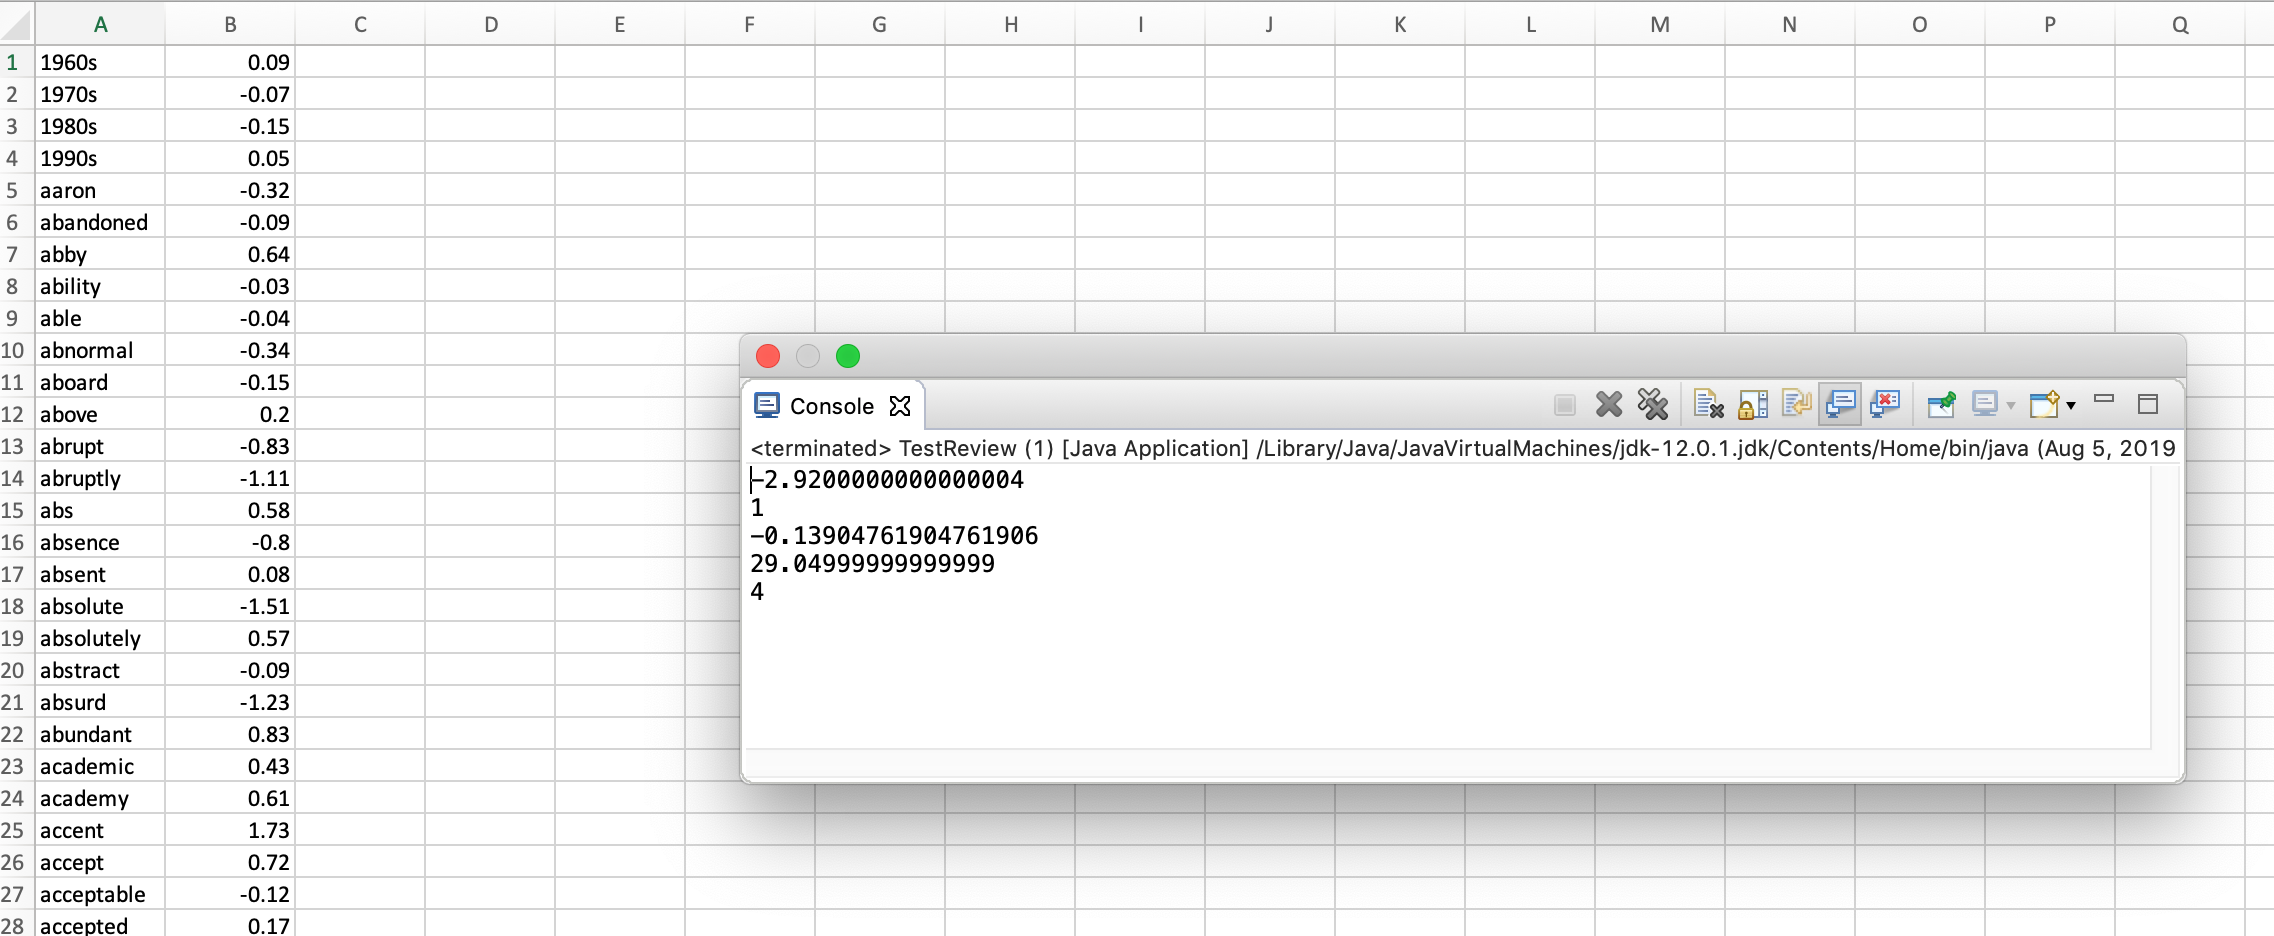Click value -1.11 in column B

click(230, 478)
